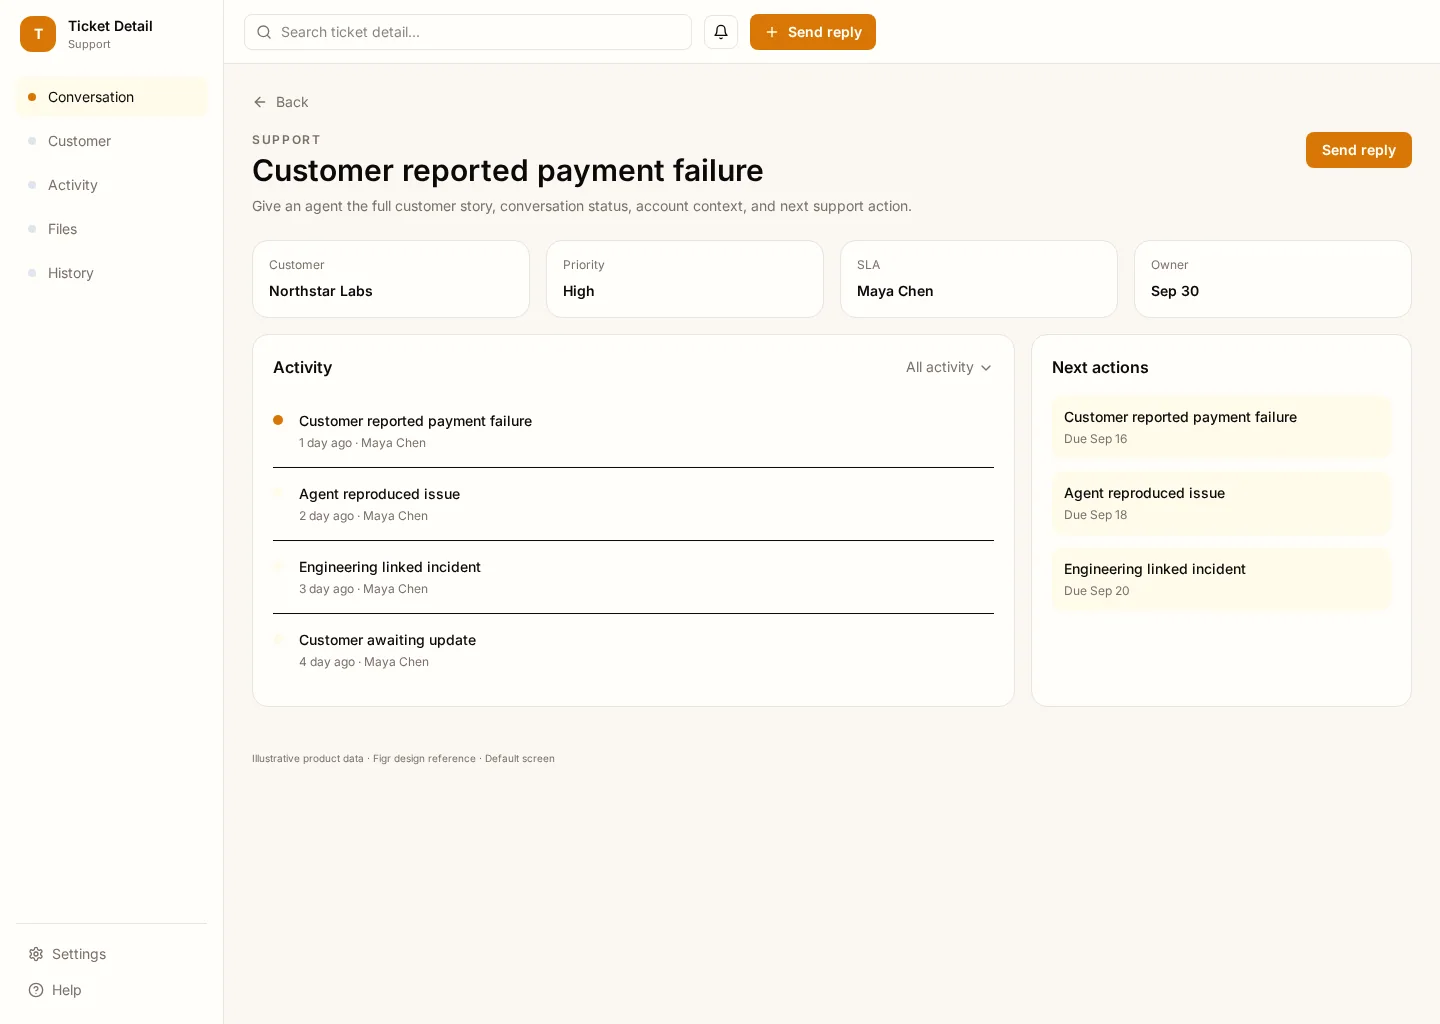Open the Priority High card
Screen dimensions: 1440x1024
pyautogui.click(x=685, y=279)
